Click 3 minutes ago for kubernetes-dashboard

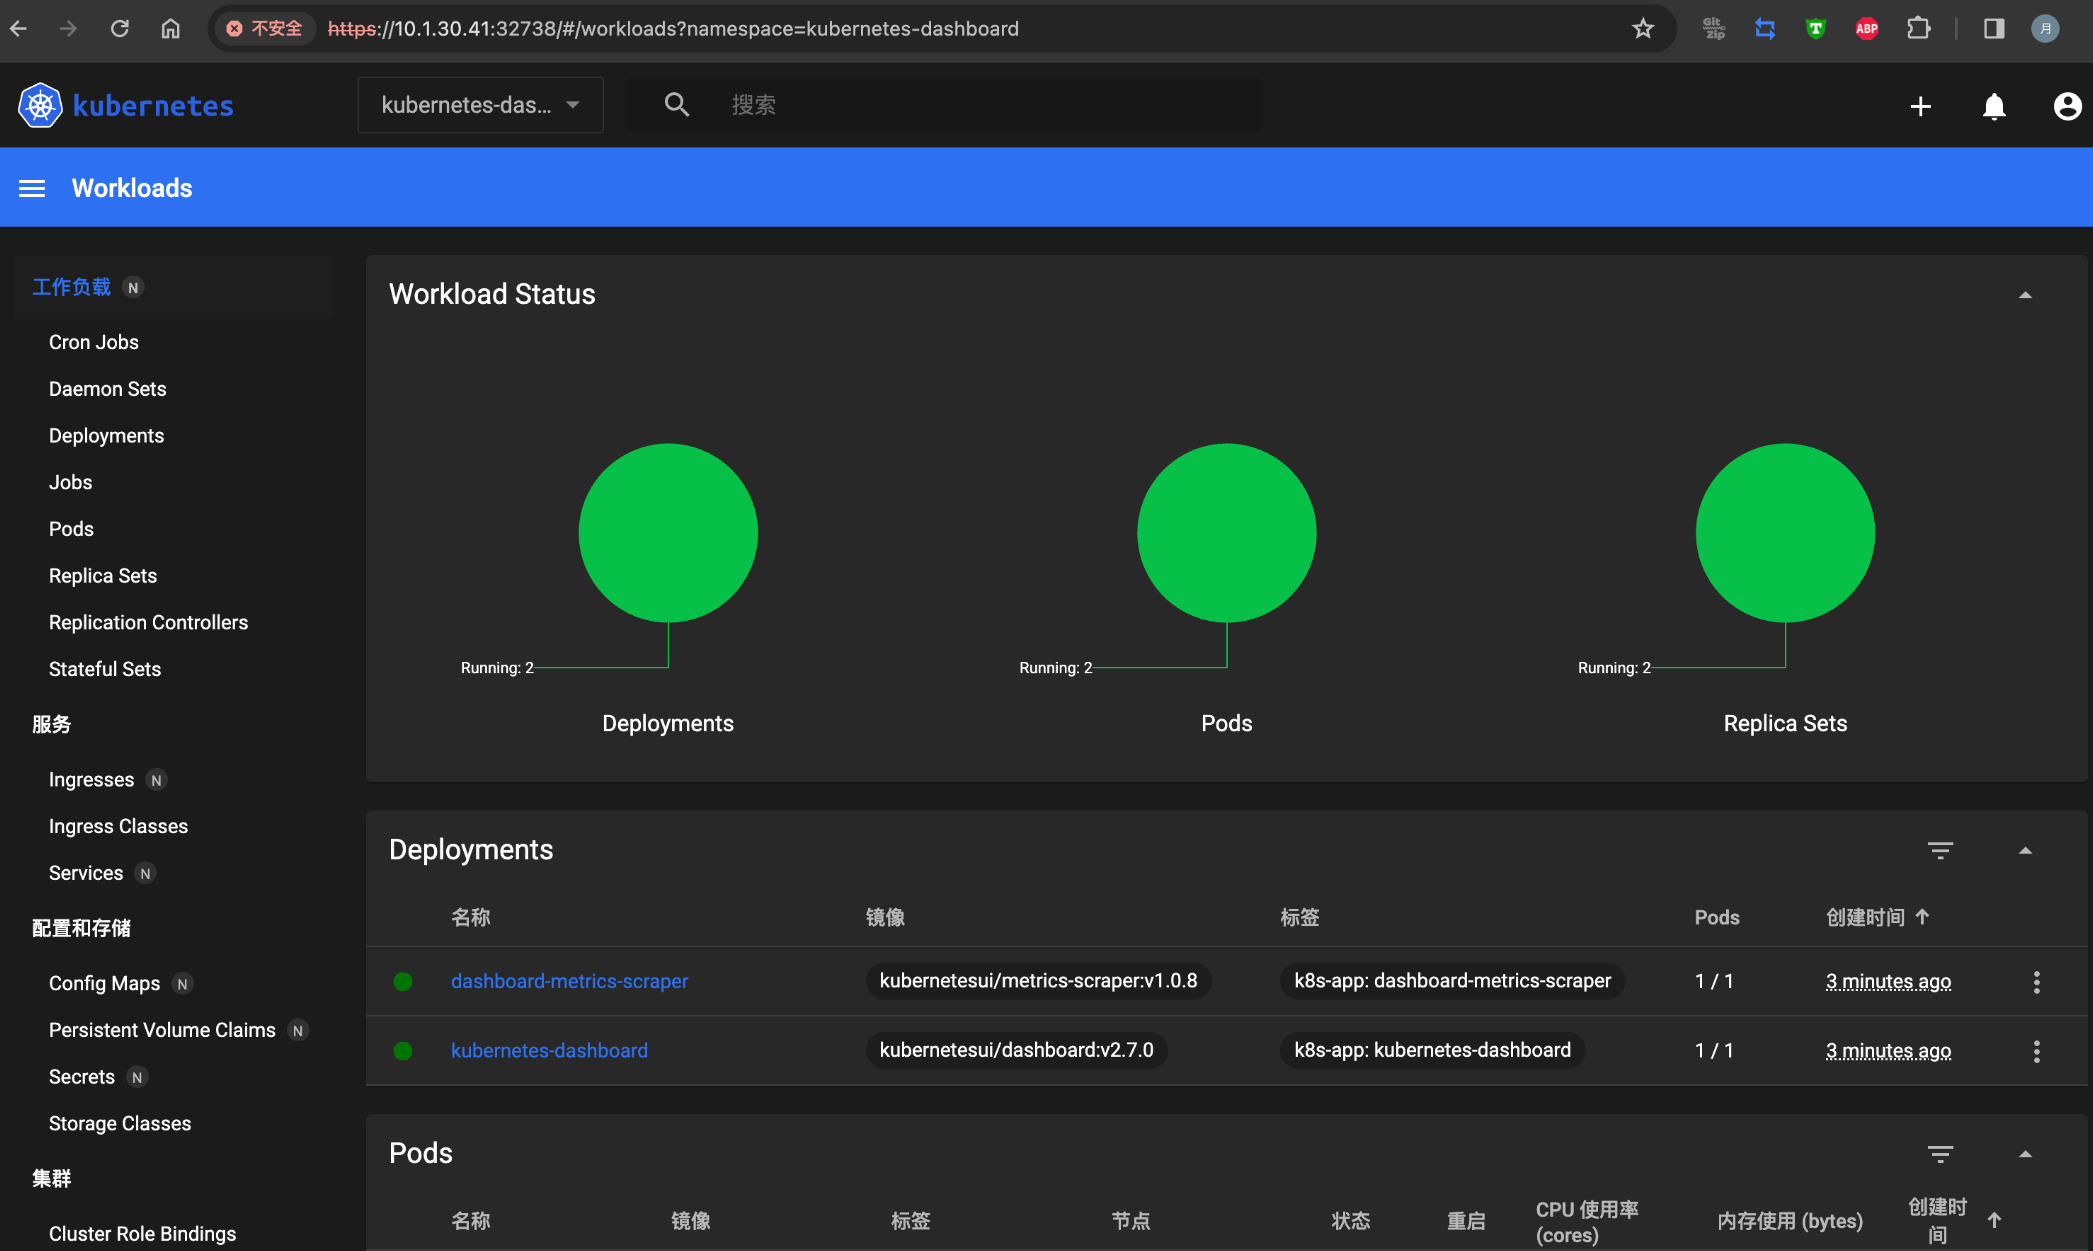(1888, 1051)
